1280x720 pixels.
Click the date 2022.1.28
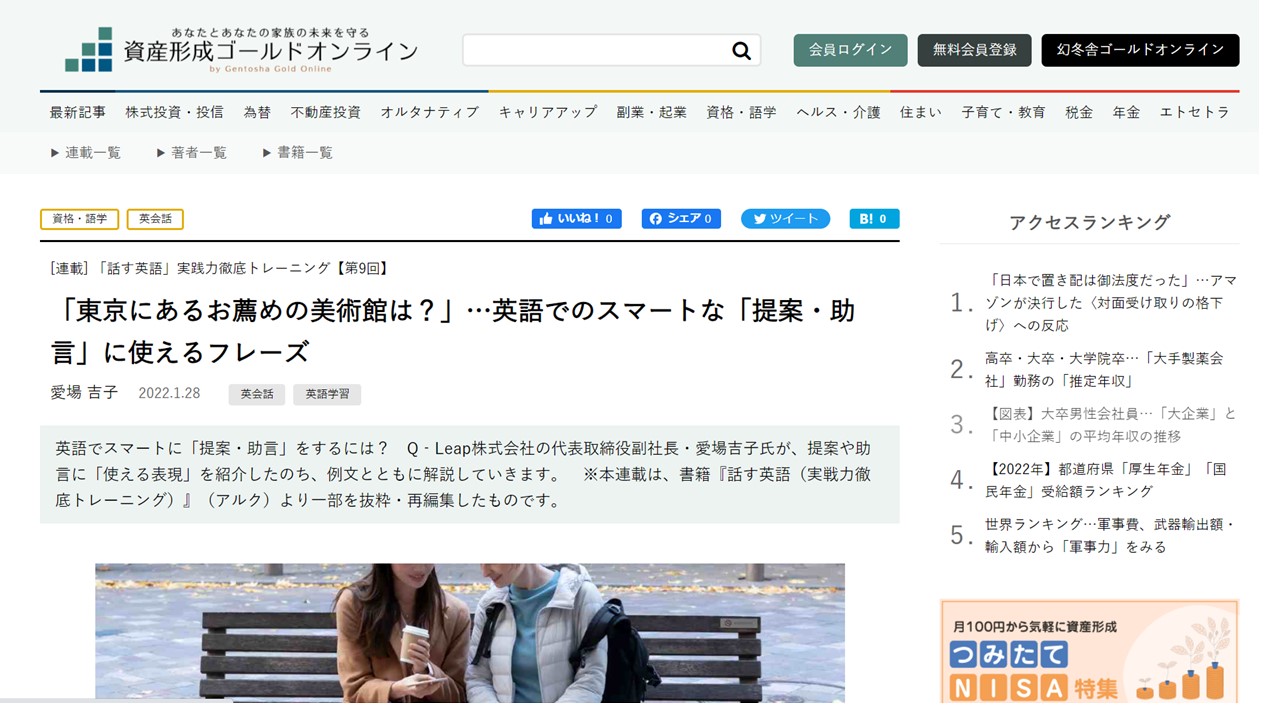pyautogui.click(x=169, y=394)
